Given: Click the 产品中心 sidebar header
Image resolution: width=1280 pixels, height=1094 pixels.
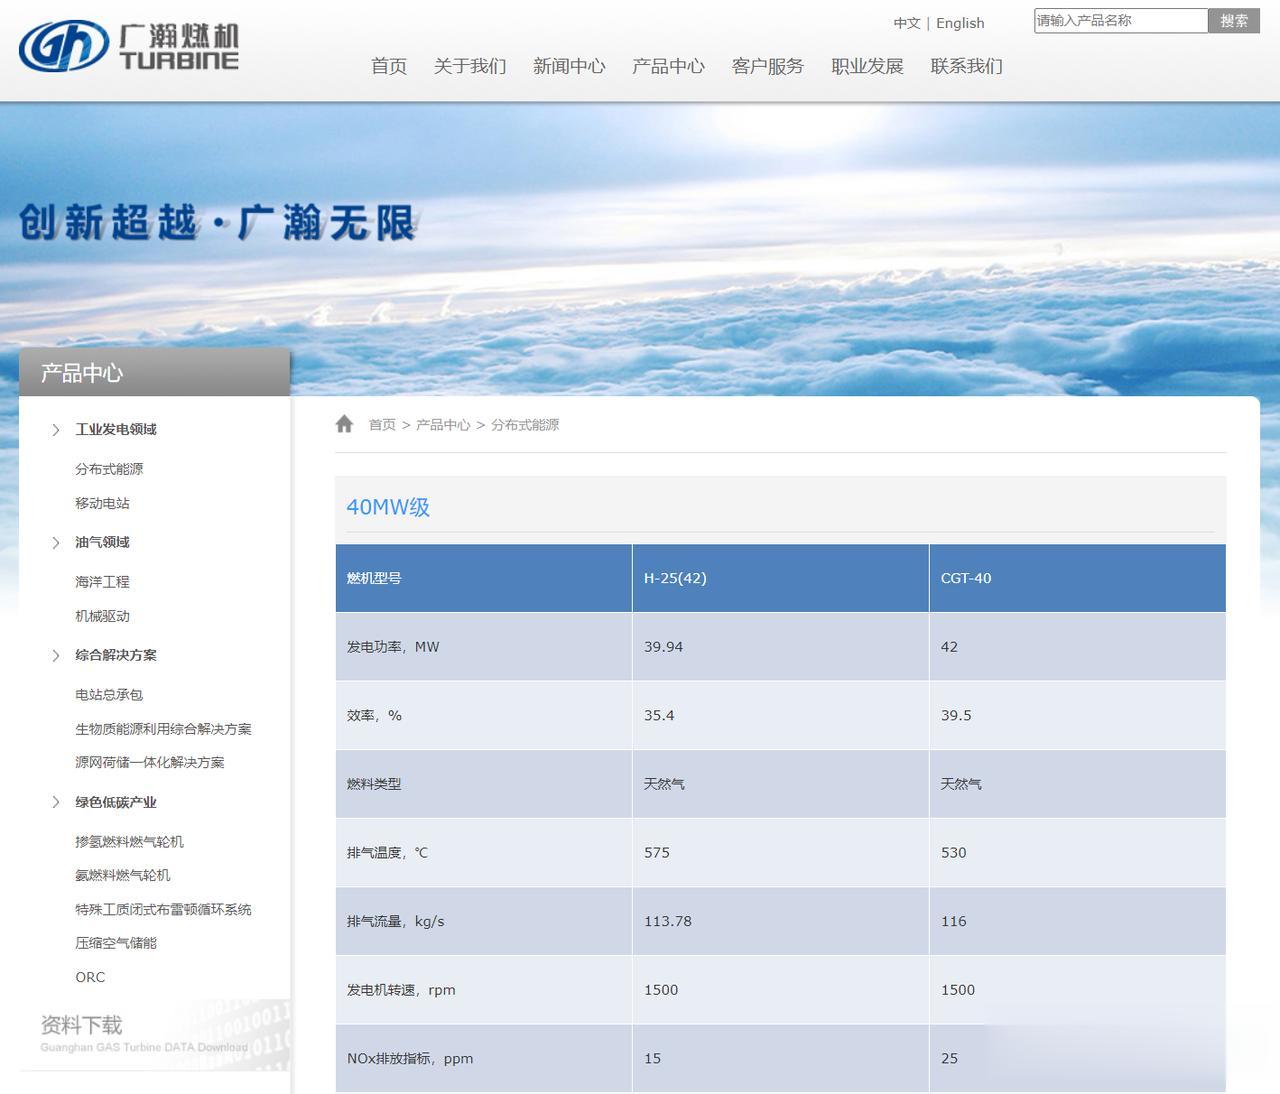Looking at the screenshot, I should point(154,372).
